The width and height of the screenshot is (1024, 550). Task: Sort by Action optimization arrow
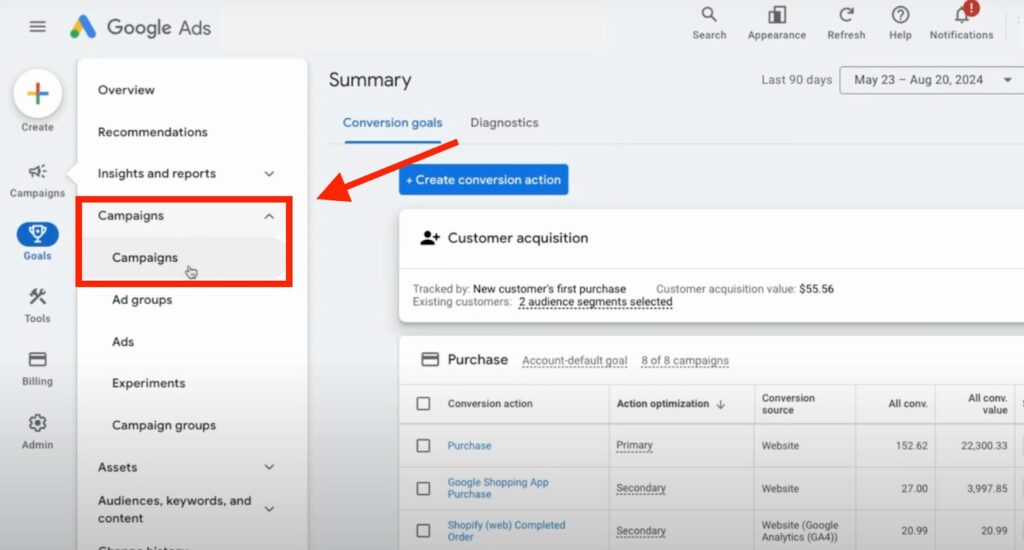pyautogui.click(x=721, y=404)
